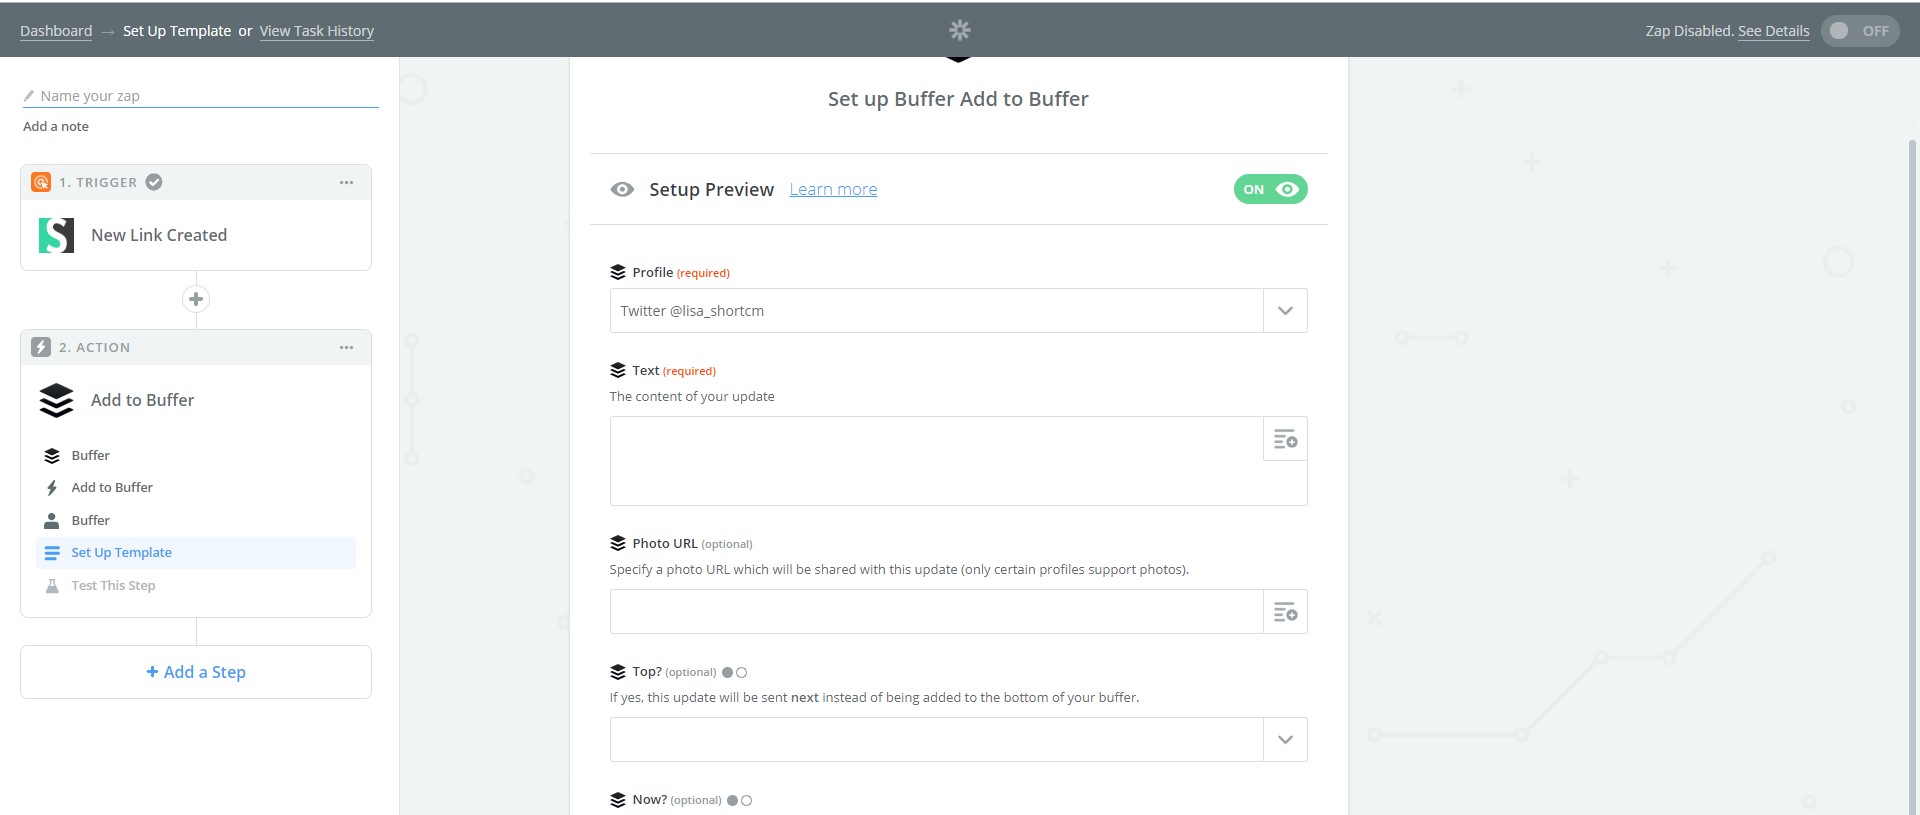Click the person icon beside Buffer account step
Image resolution: width=1920 pixels, height=815 pixels.
(51, 519)
